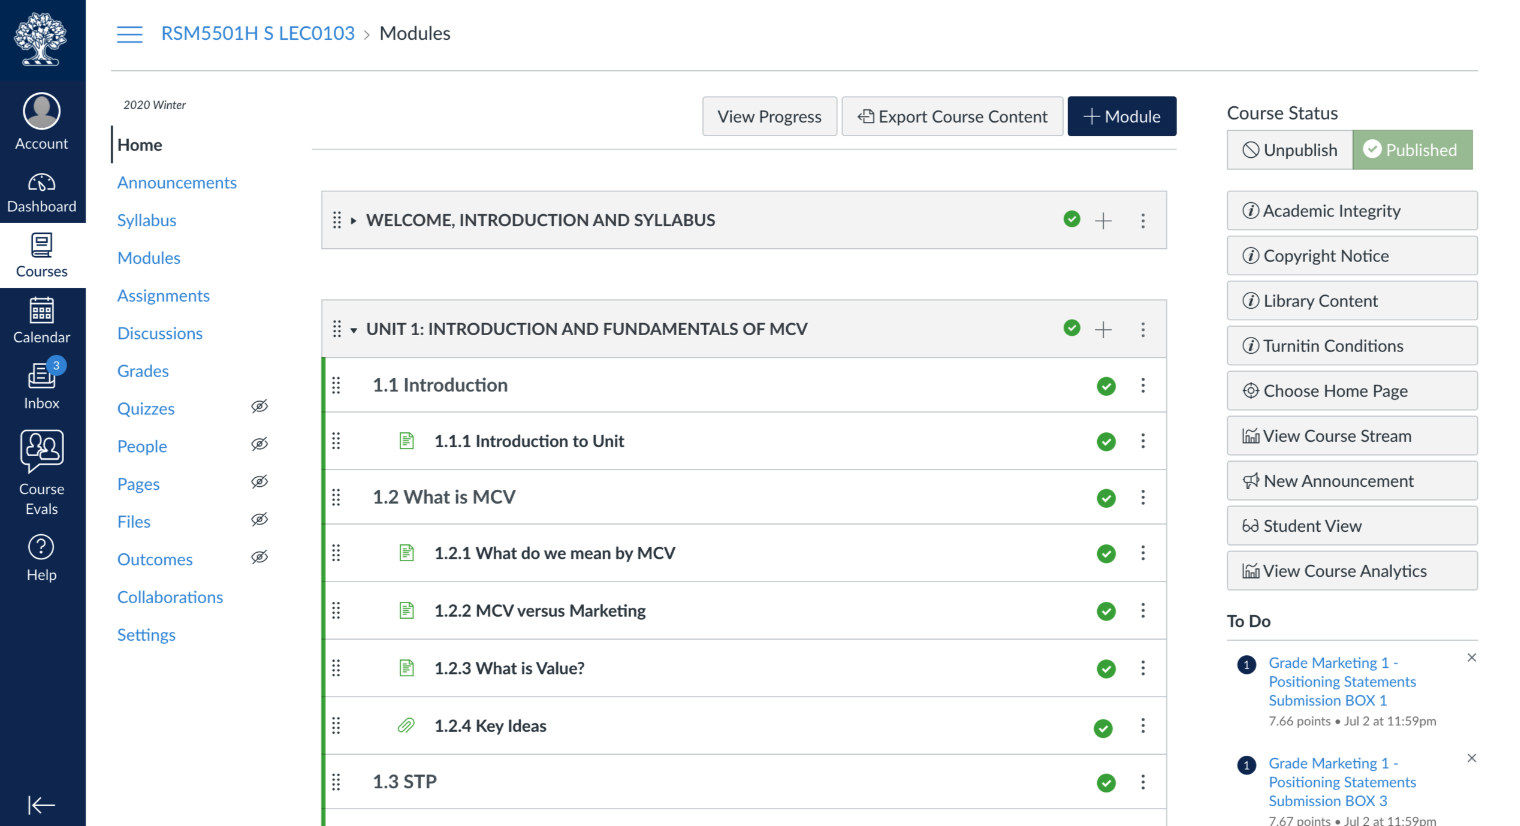This screenshot has width=1520, height=826.
Task: Unpublish '1.2.2 MCV versus Marketing' via its green checkmark
Action: coord(1106,610)
